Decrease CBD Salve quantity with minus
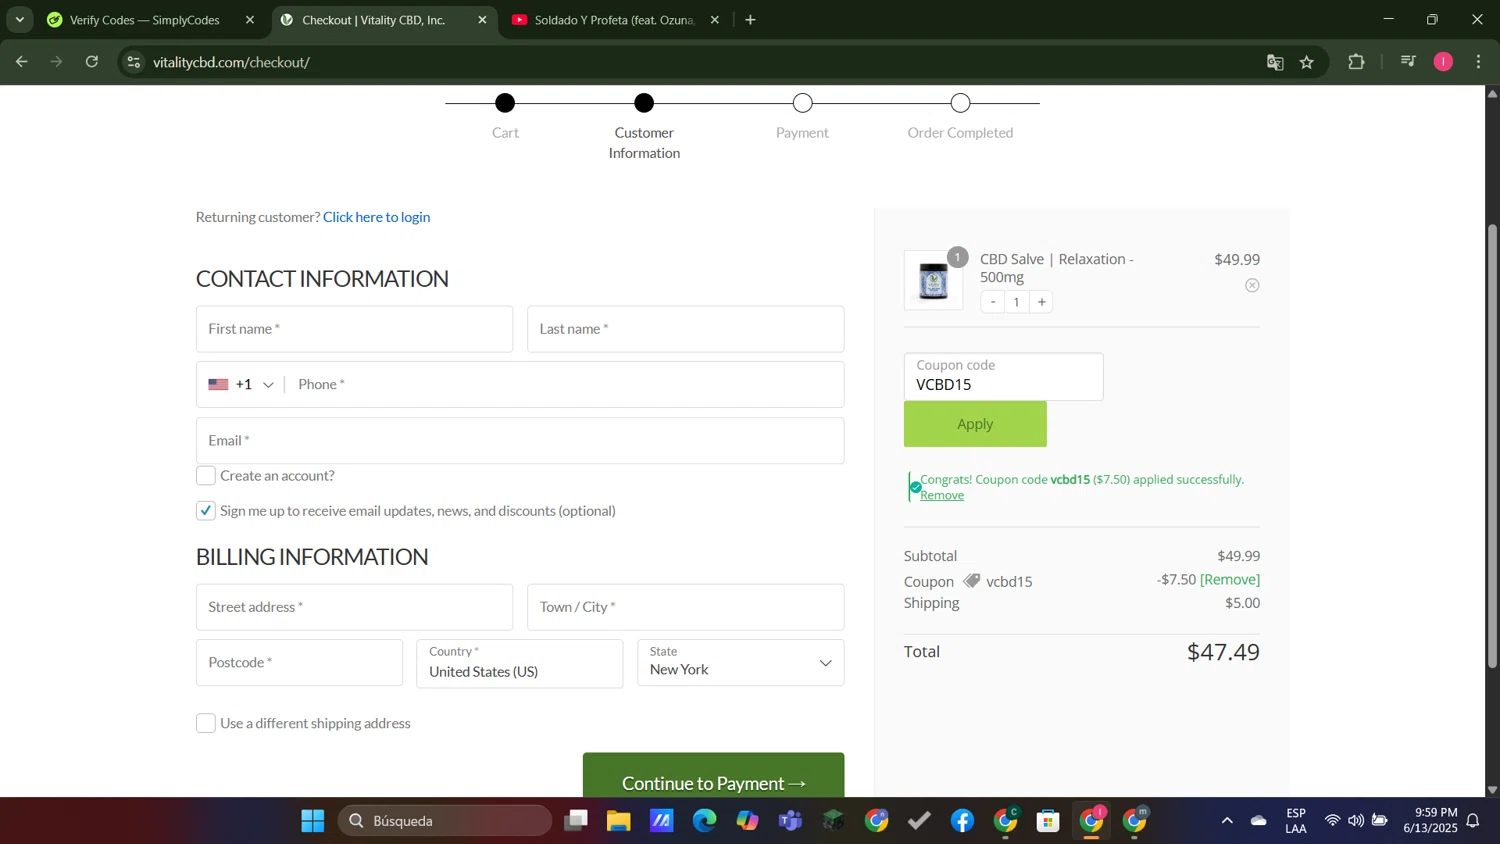 (993, 302)
